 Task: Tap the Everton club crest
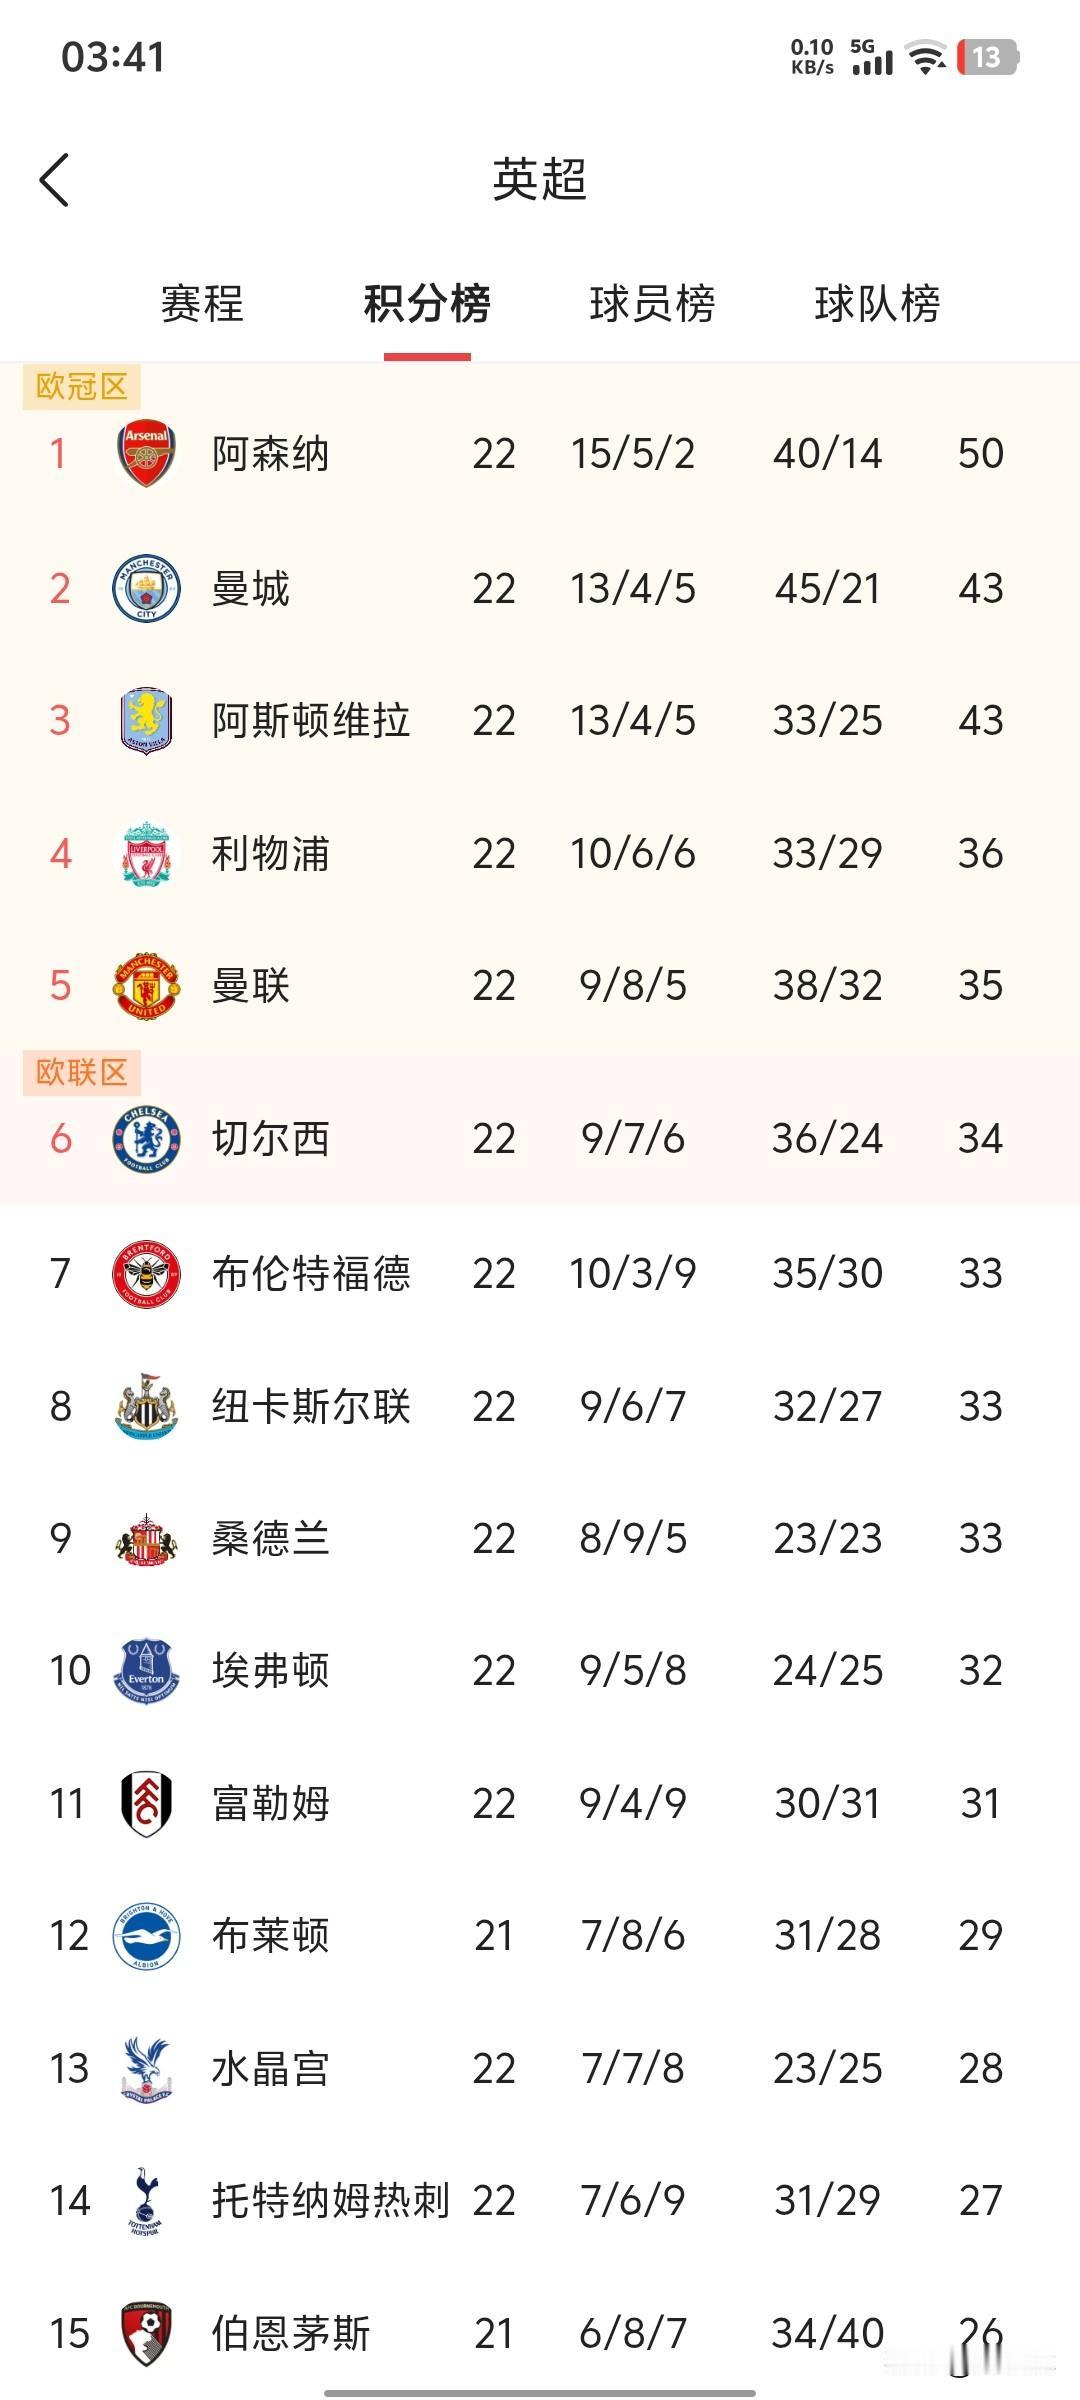pyautogui.click(x=146, y=1670)
